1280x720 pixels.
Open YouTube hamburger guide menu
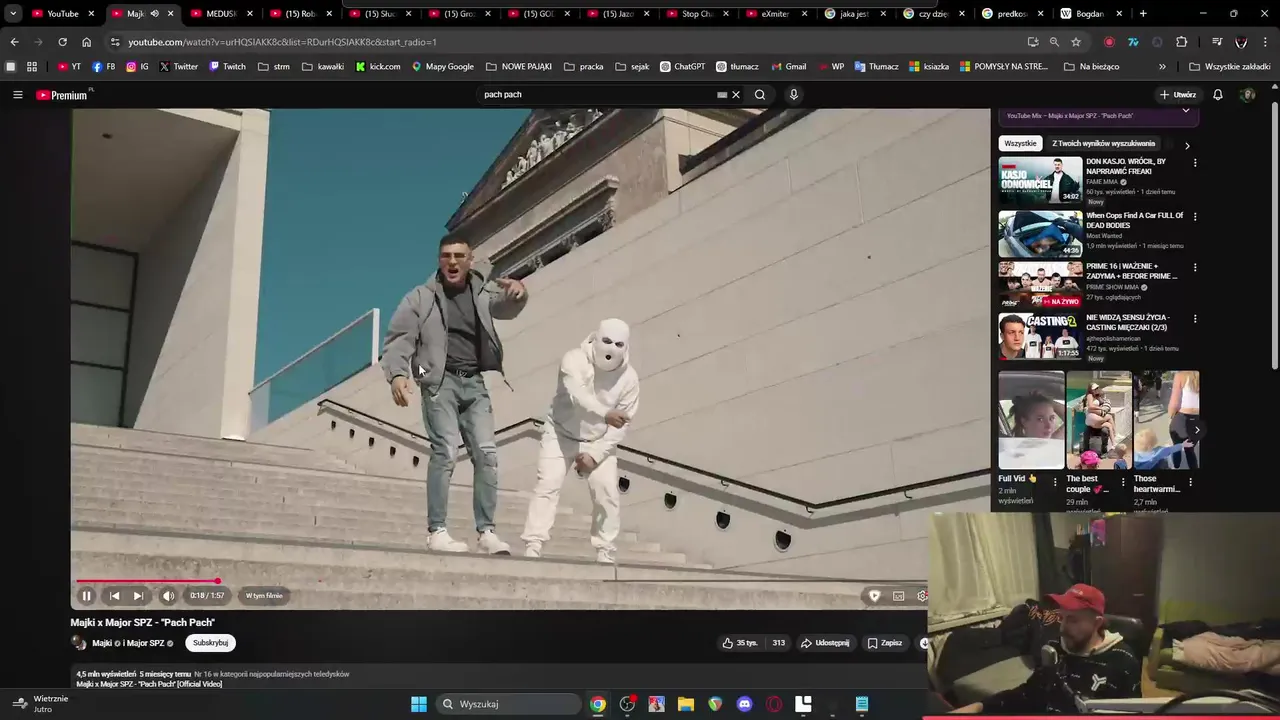point(17,95)
